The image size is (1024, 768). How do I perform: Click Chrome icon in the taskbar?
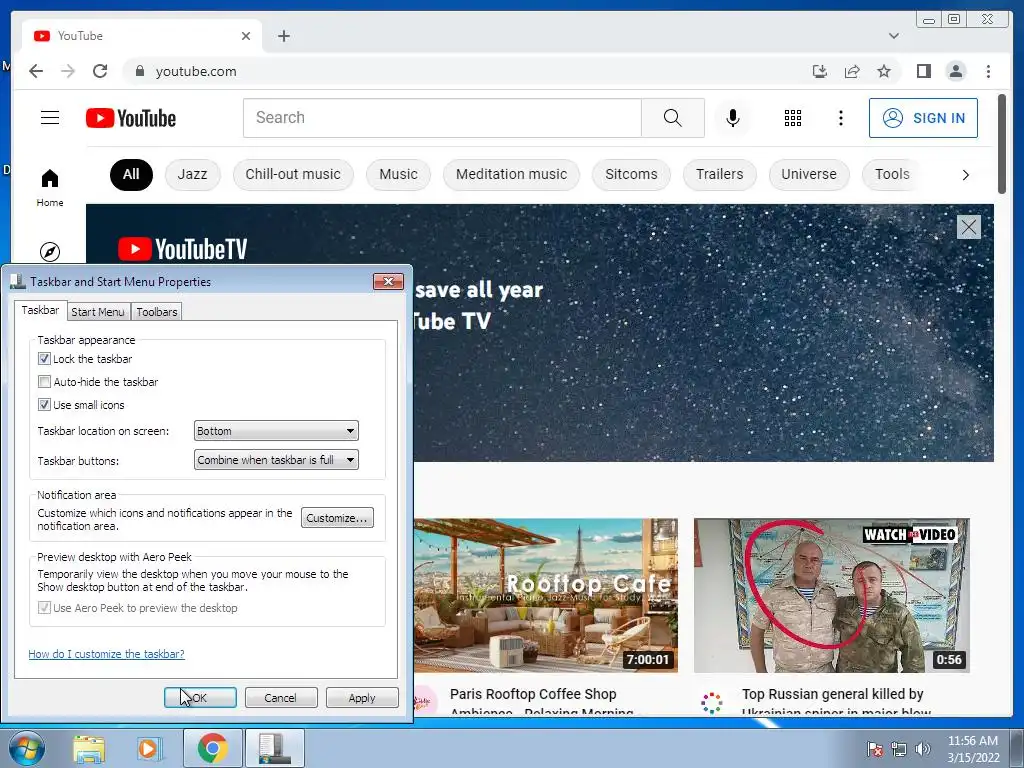212,748
